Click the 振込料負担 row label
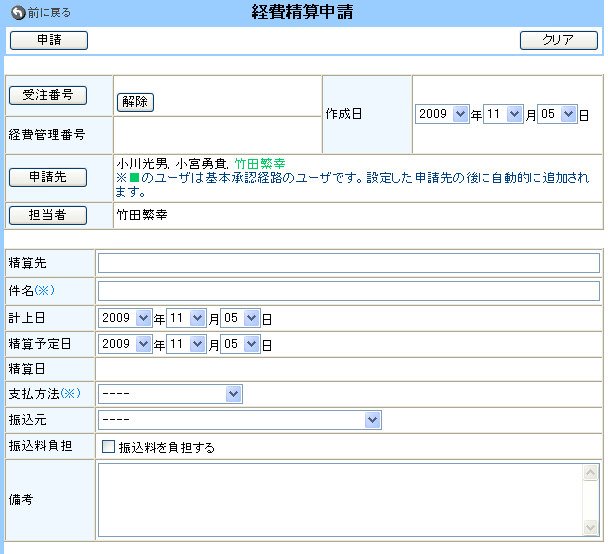The height and width of the screenshot is (554, 608). click(x=40, y=446)
